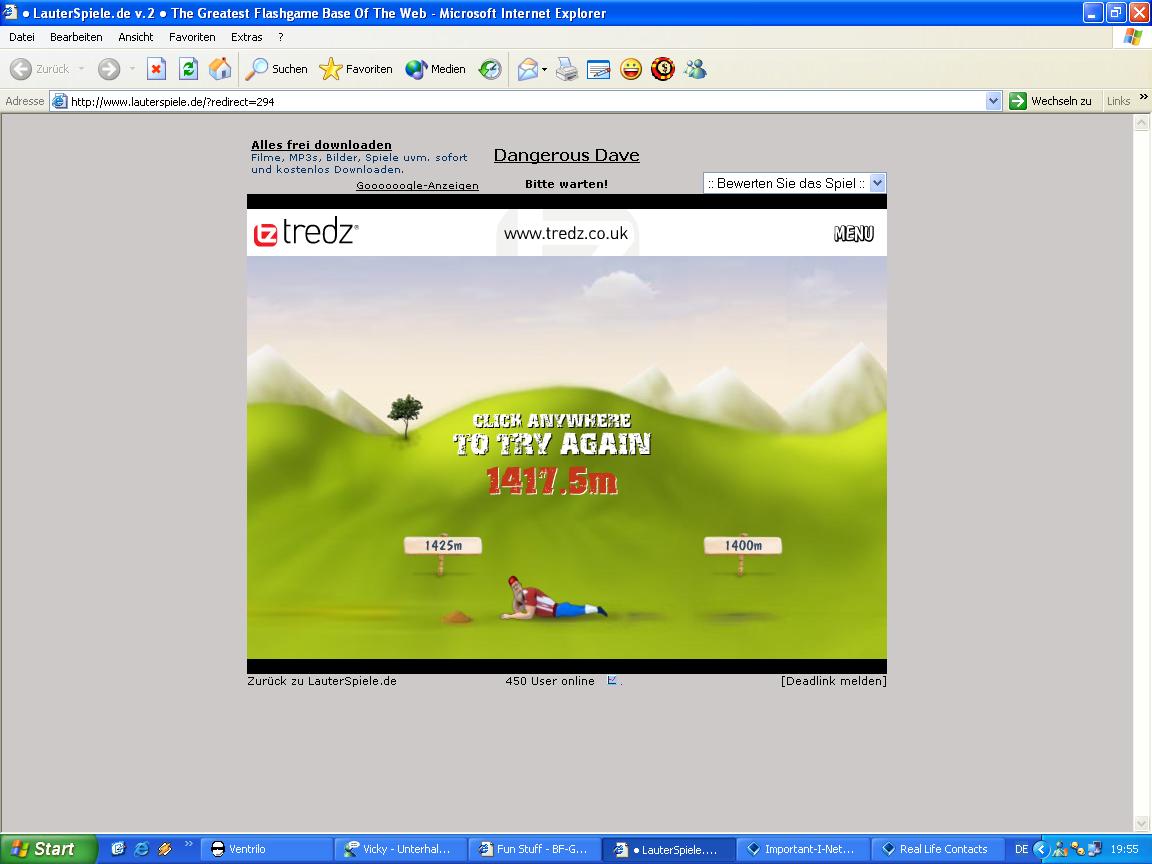This screenshot has width=1152, height=864.
Task: Open the mail icon dropdown arrow
Action: (544, 70)
